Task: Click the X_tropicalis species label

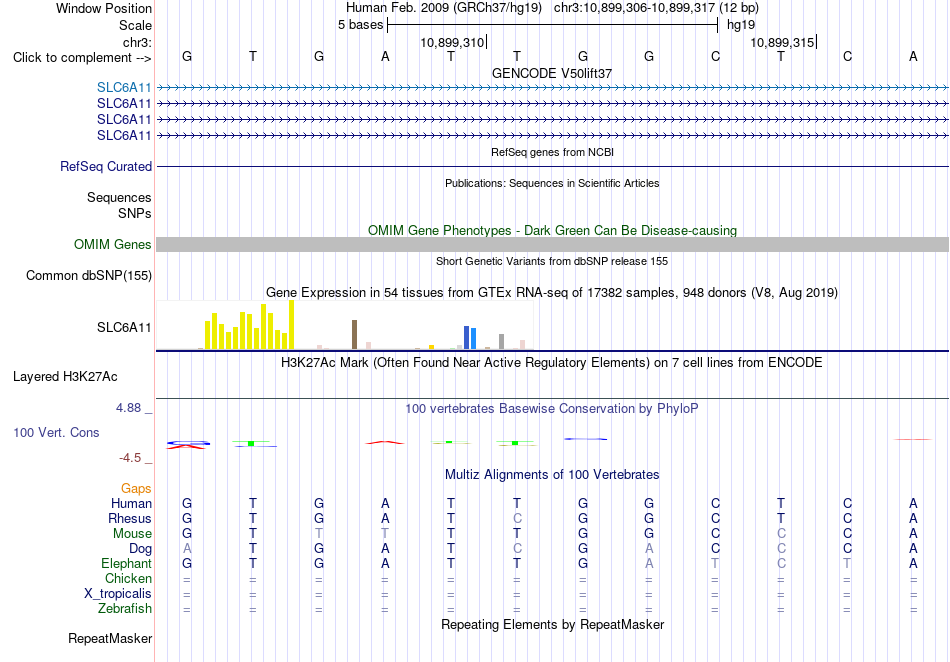Action: [118, 594]
